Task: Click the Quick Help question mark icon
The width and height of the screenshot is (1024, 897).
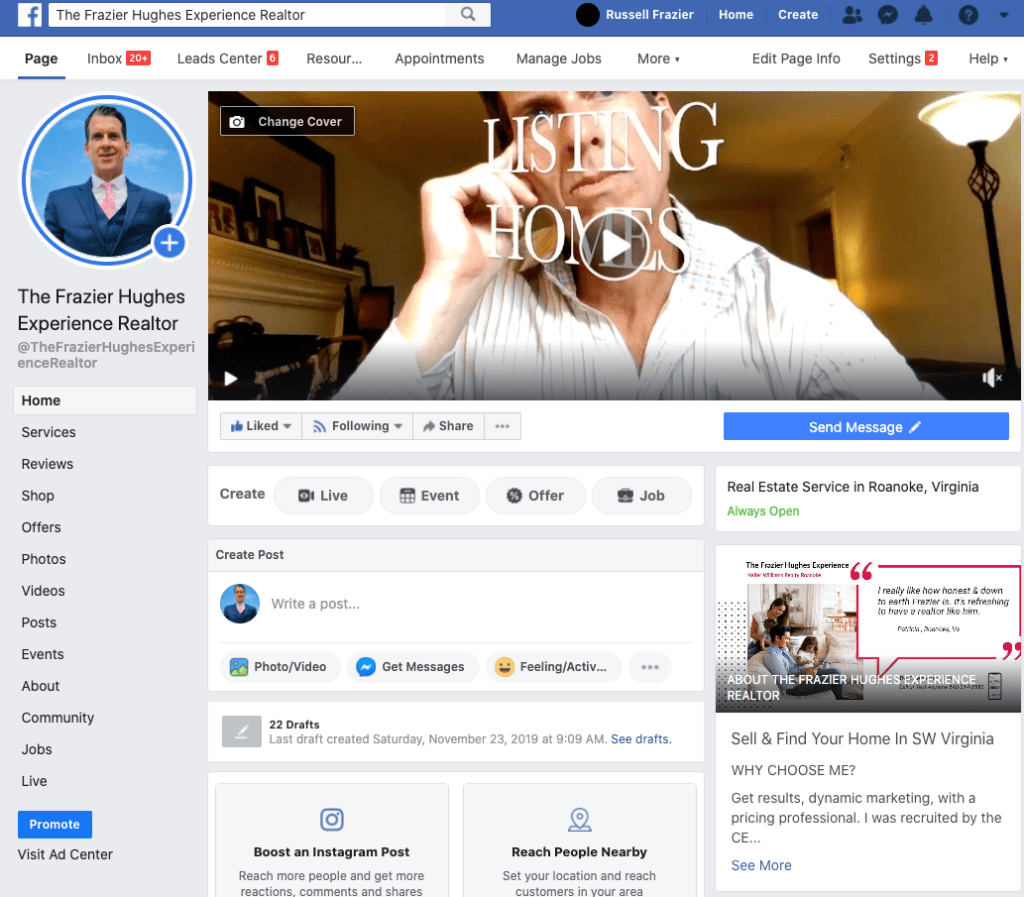Action: coord(967,15)
